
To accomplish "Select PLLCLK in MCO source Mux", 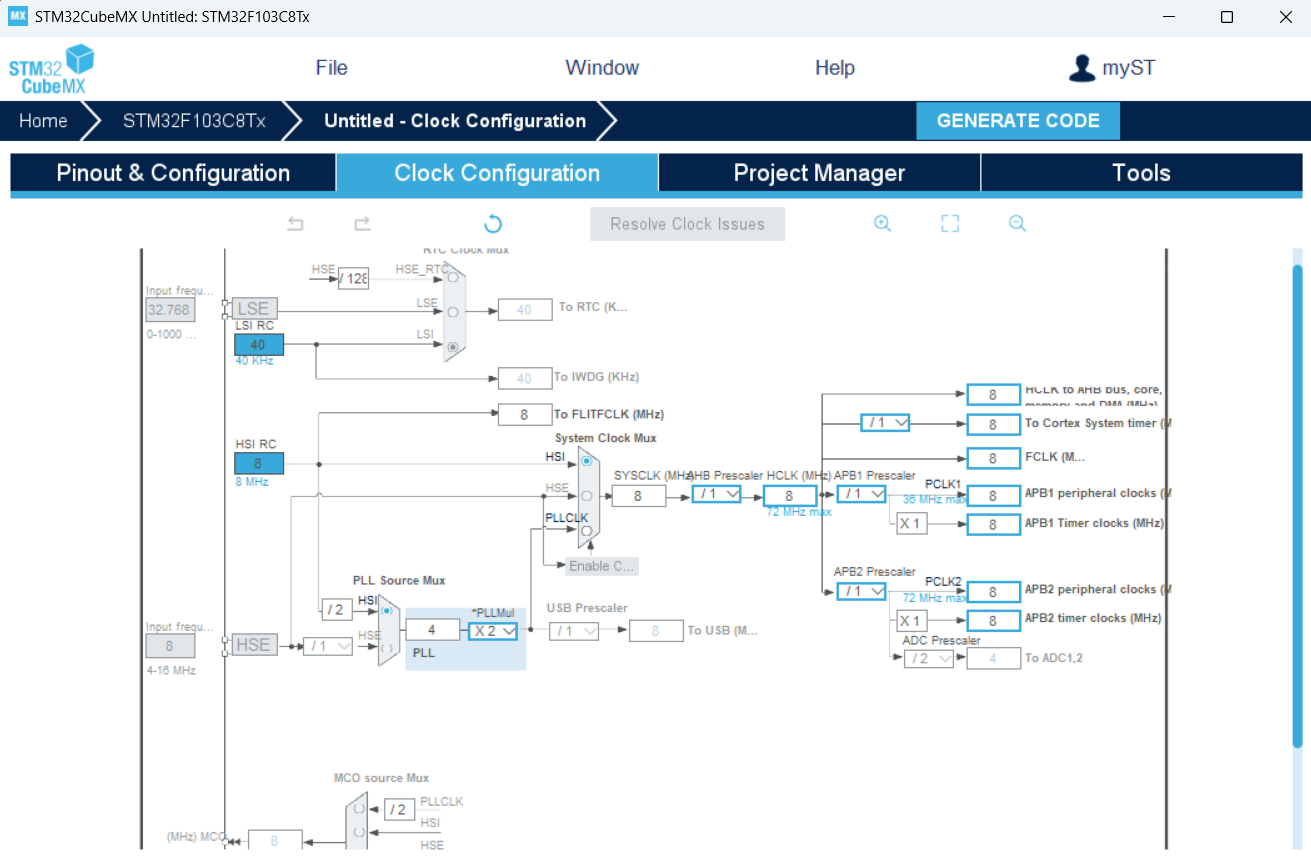I will (359, 808).
